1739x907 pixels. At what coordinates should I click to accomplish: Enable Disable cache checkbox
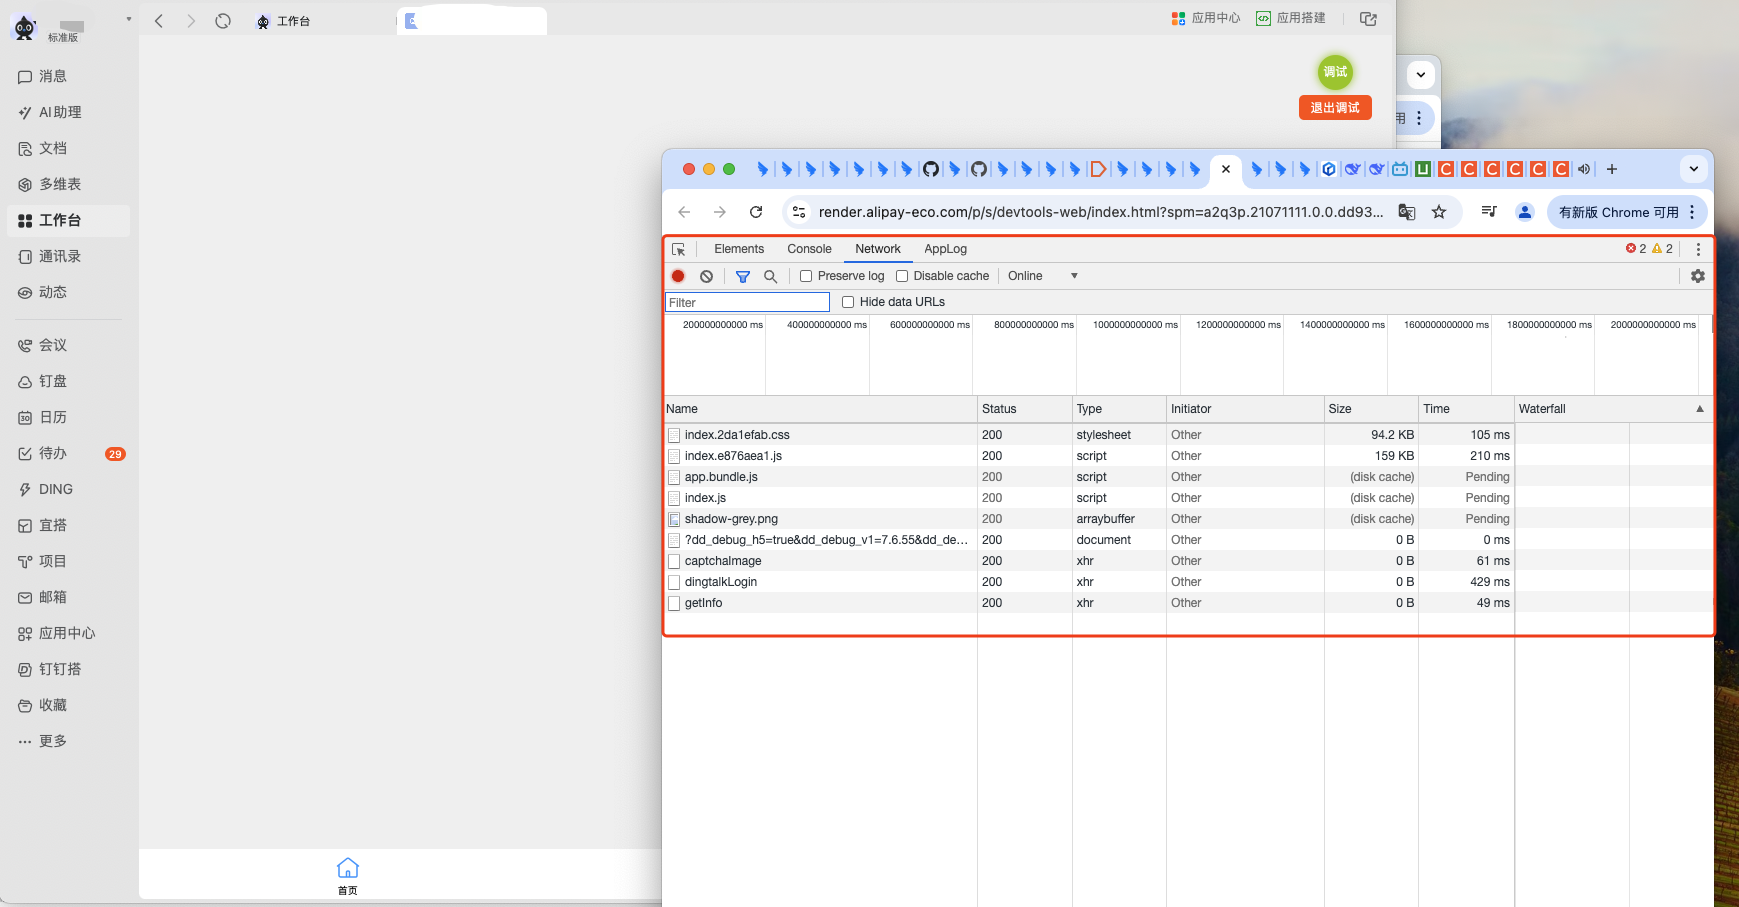pos(902,276)
